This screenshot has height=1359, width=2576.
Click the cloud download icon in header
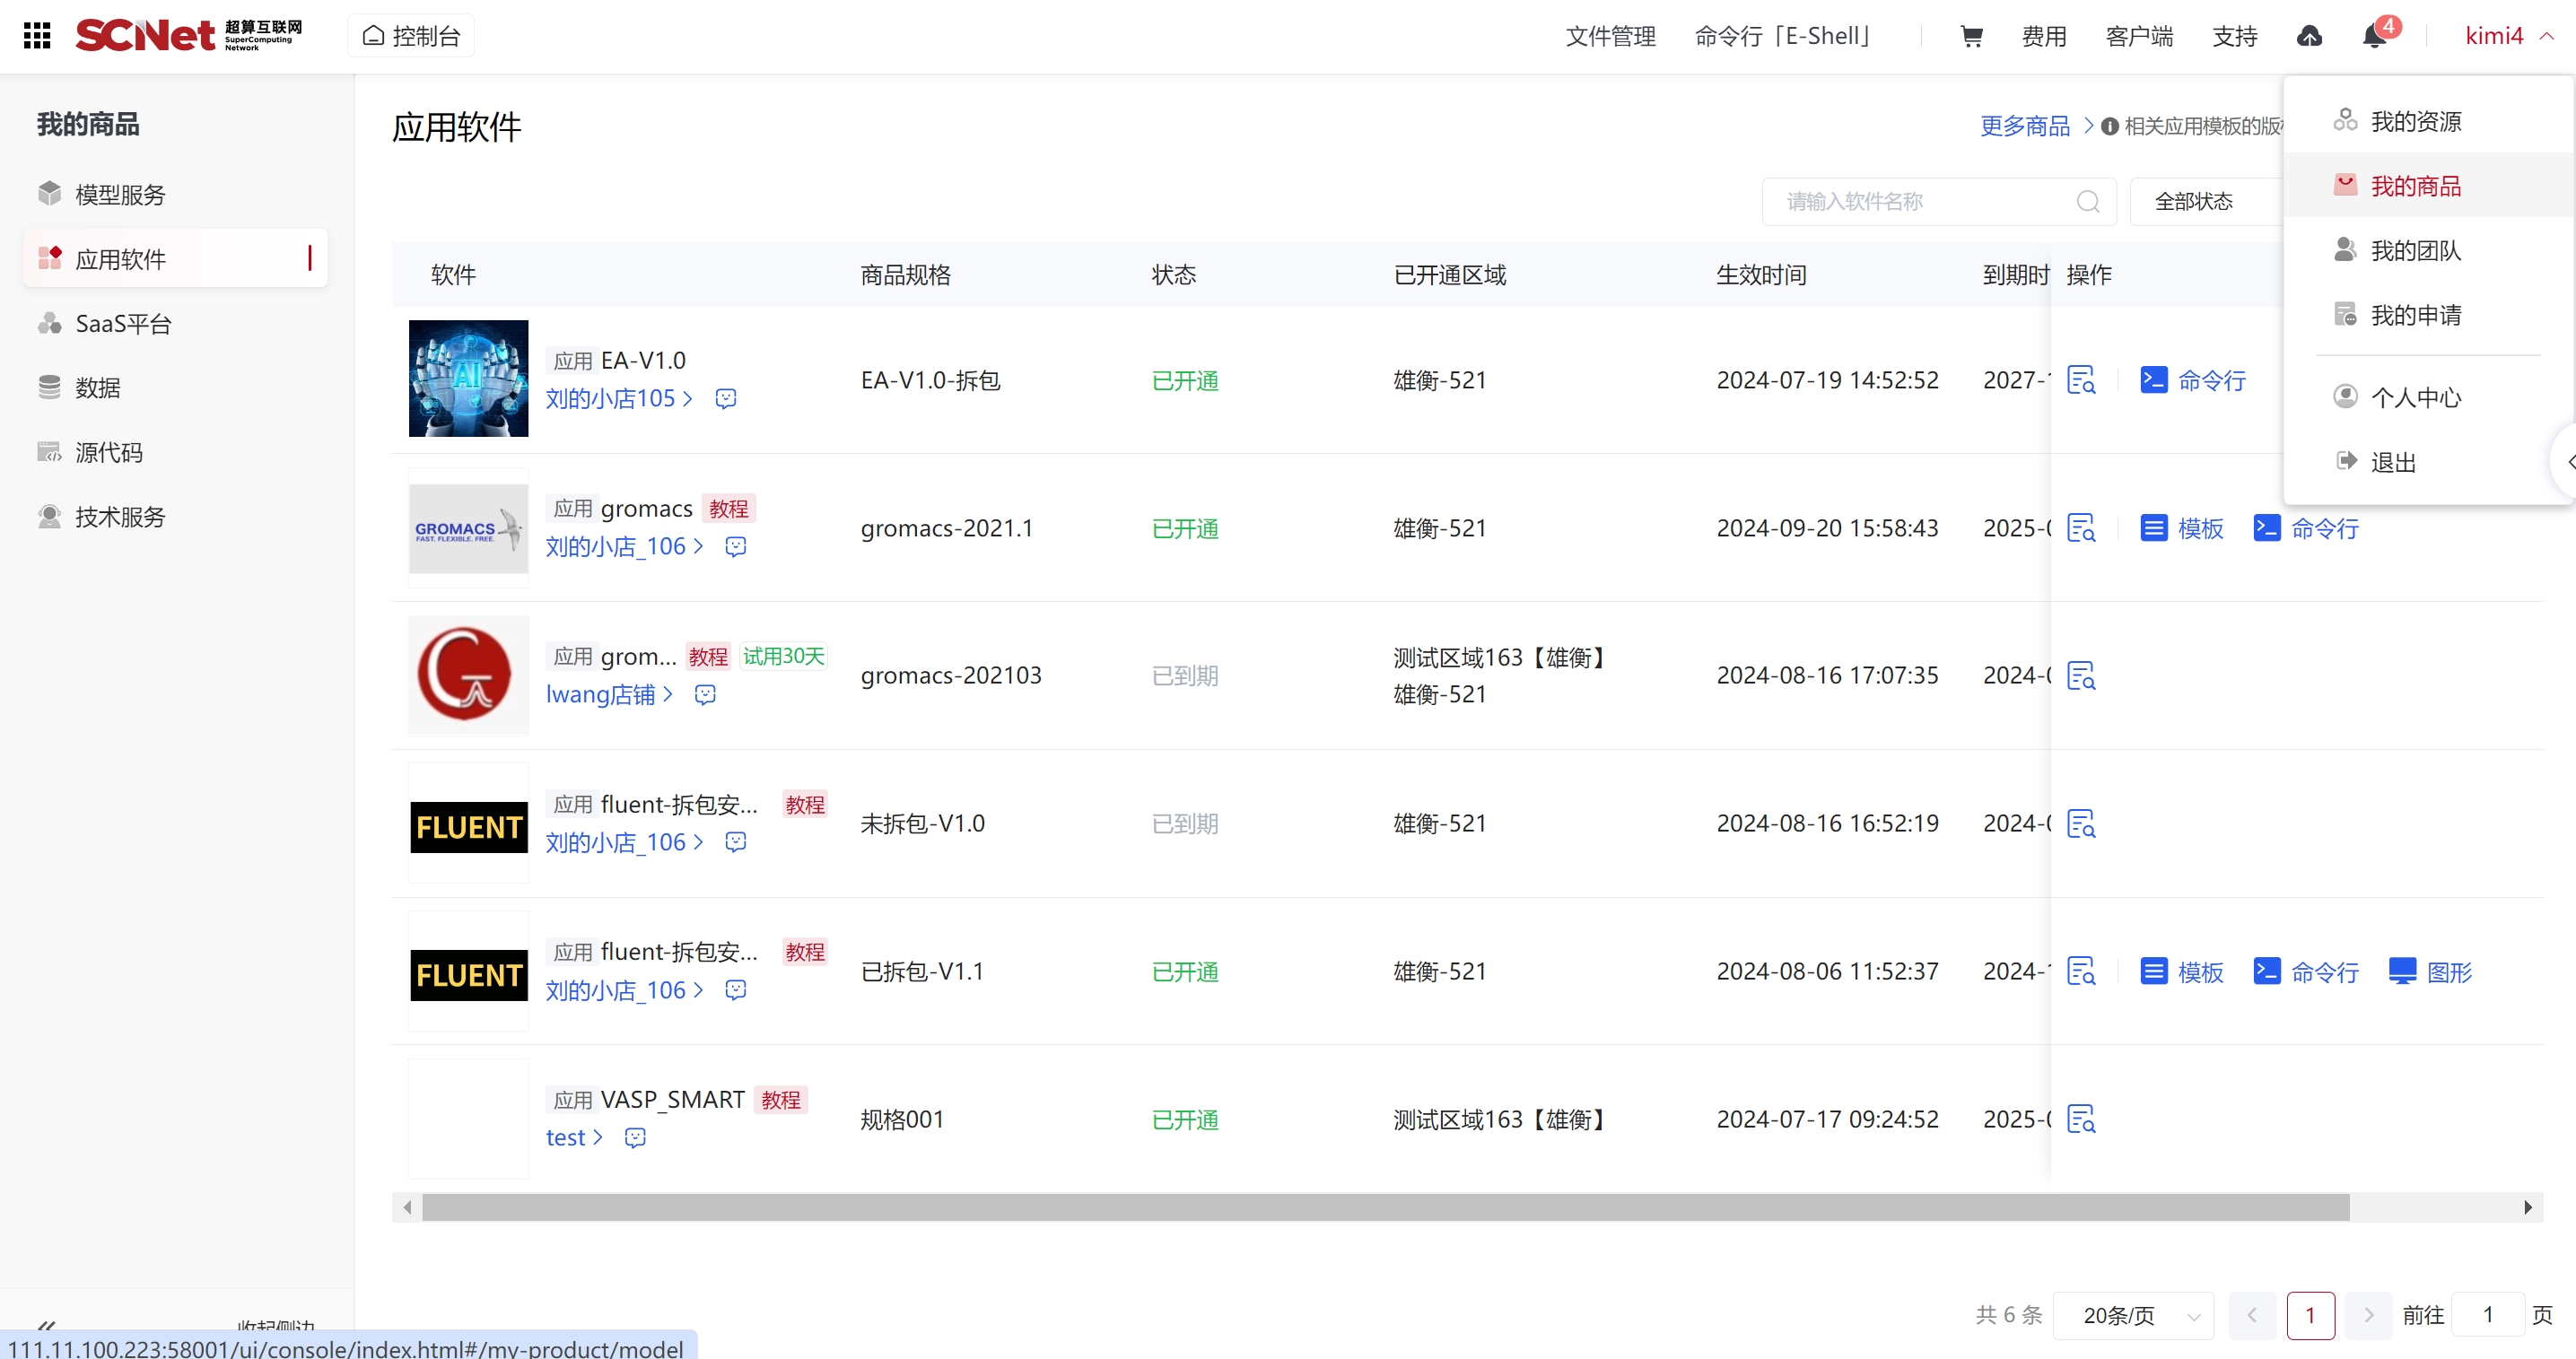(x=2309, y=36)
